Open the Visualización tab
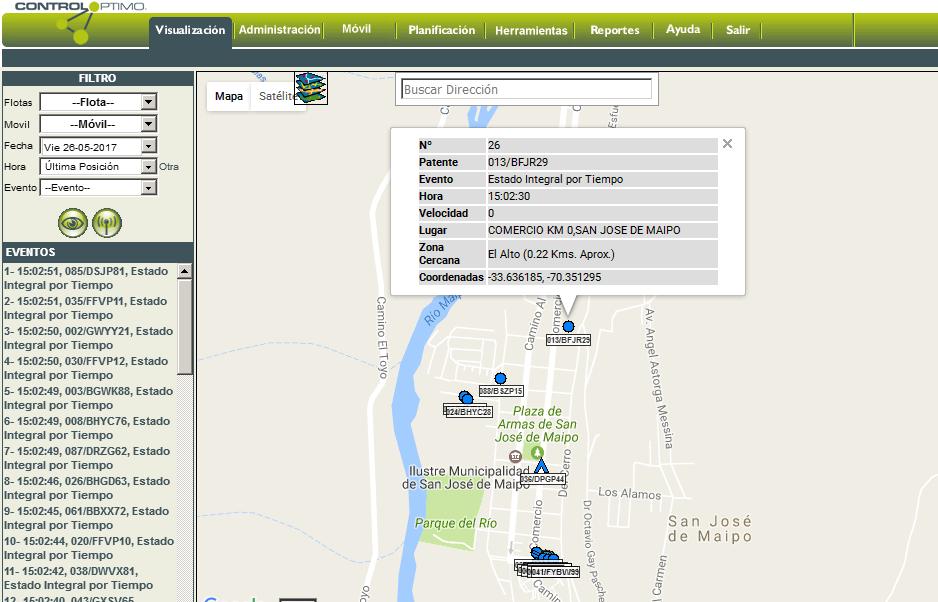Viewport: 938px width, 602px height. 190,30
